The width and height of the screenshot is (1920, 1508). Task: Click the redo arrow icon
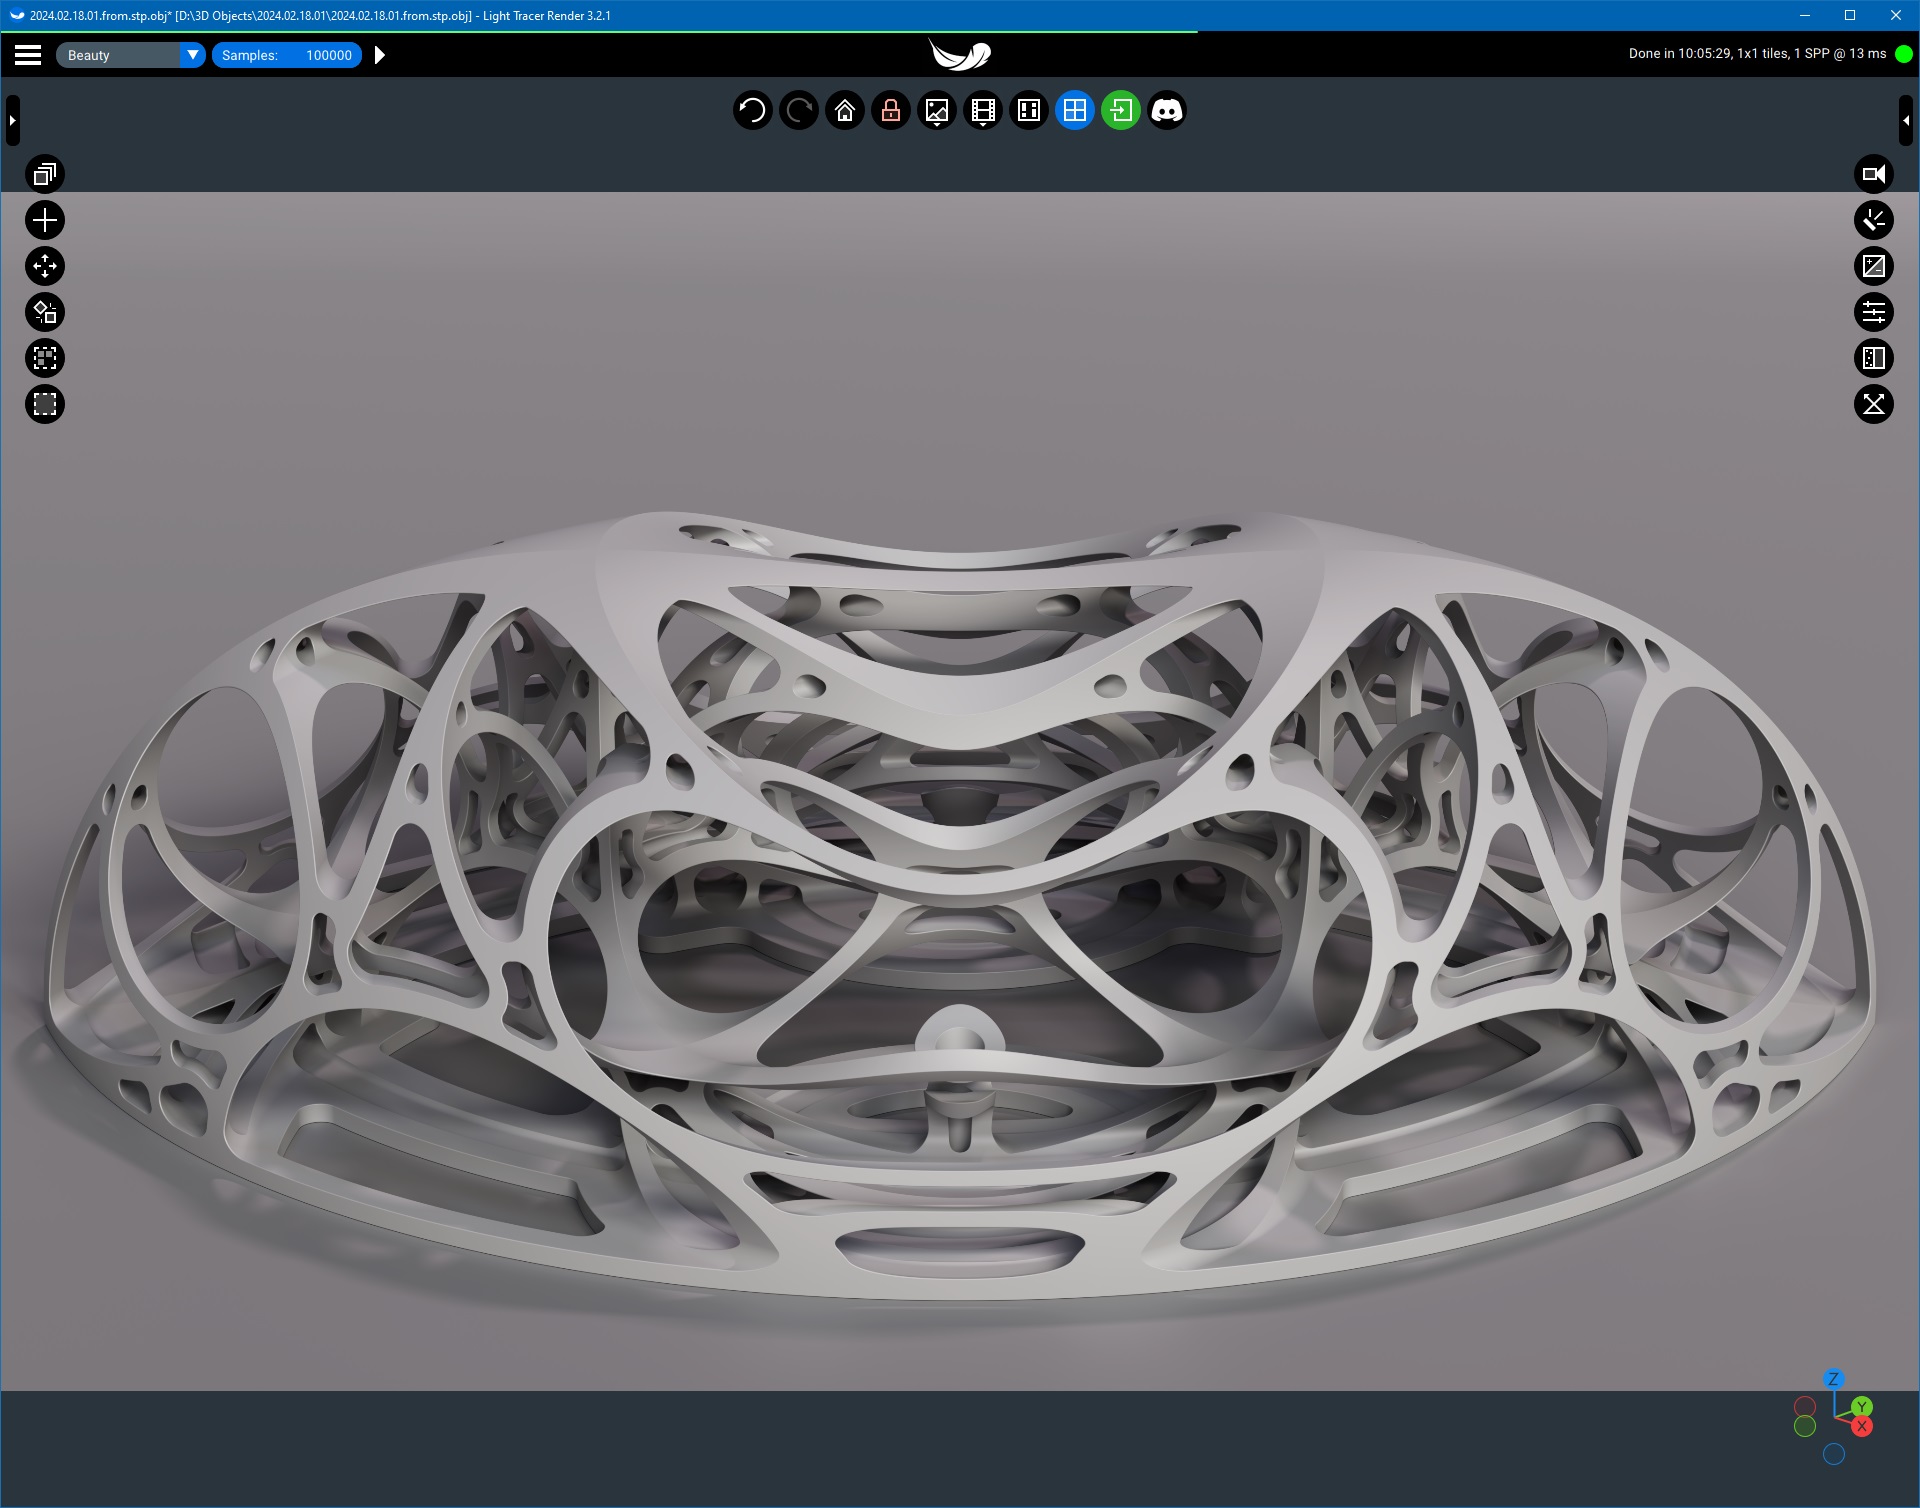(x=798, y=110)
